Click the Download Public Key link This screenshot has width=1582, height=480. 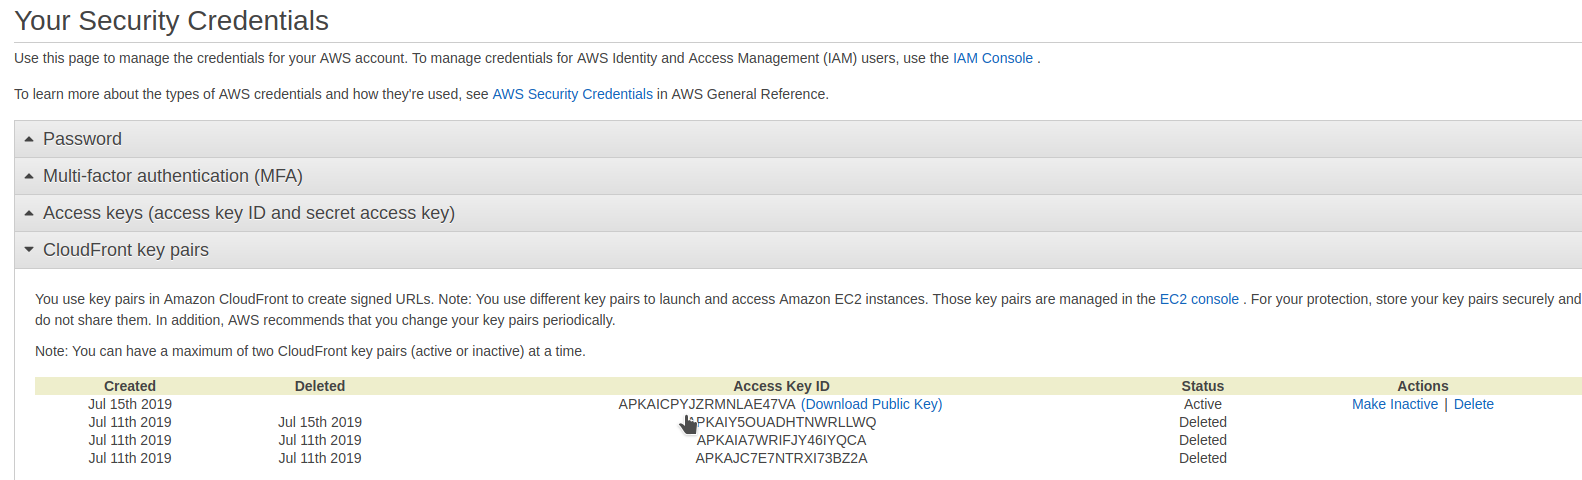[871, 405]
